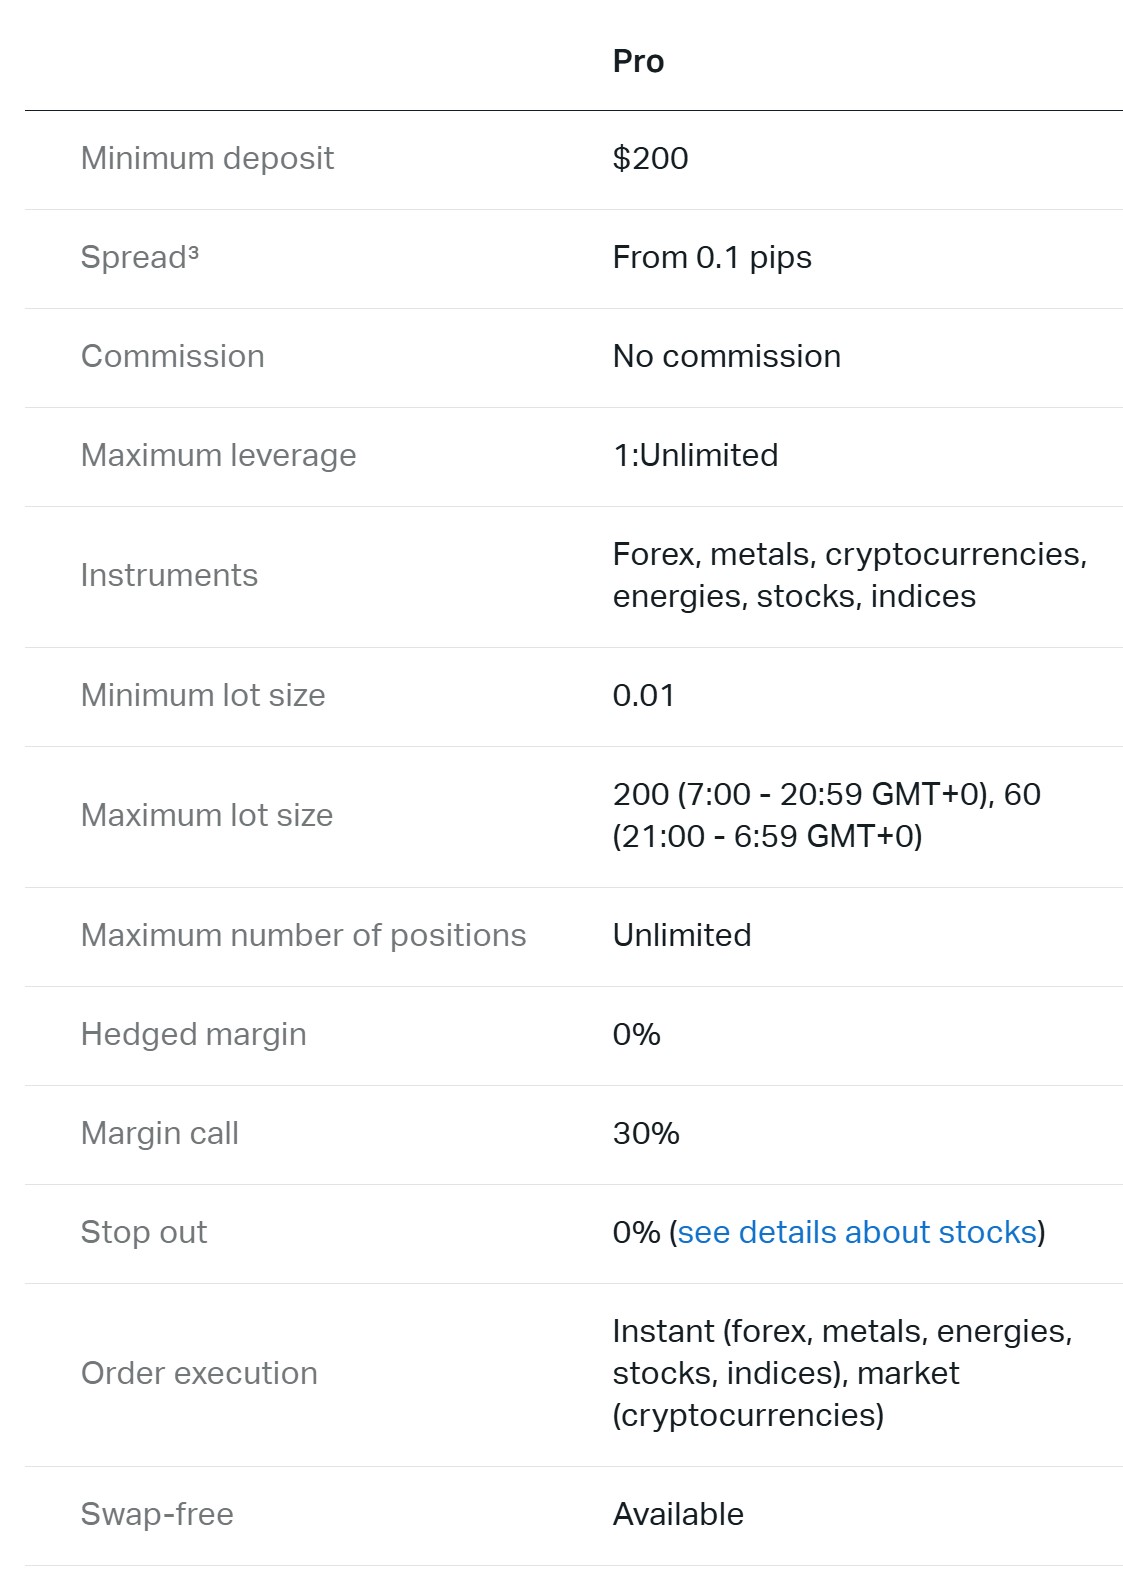Viewport: 1123px width, 1569px height.
Task: Select the Pro column header
Action: [x=638, y=61]
